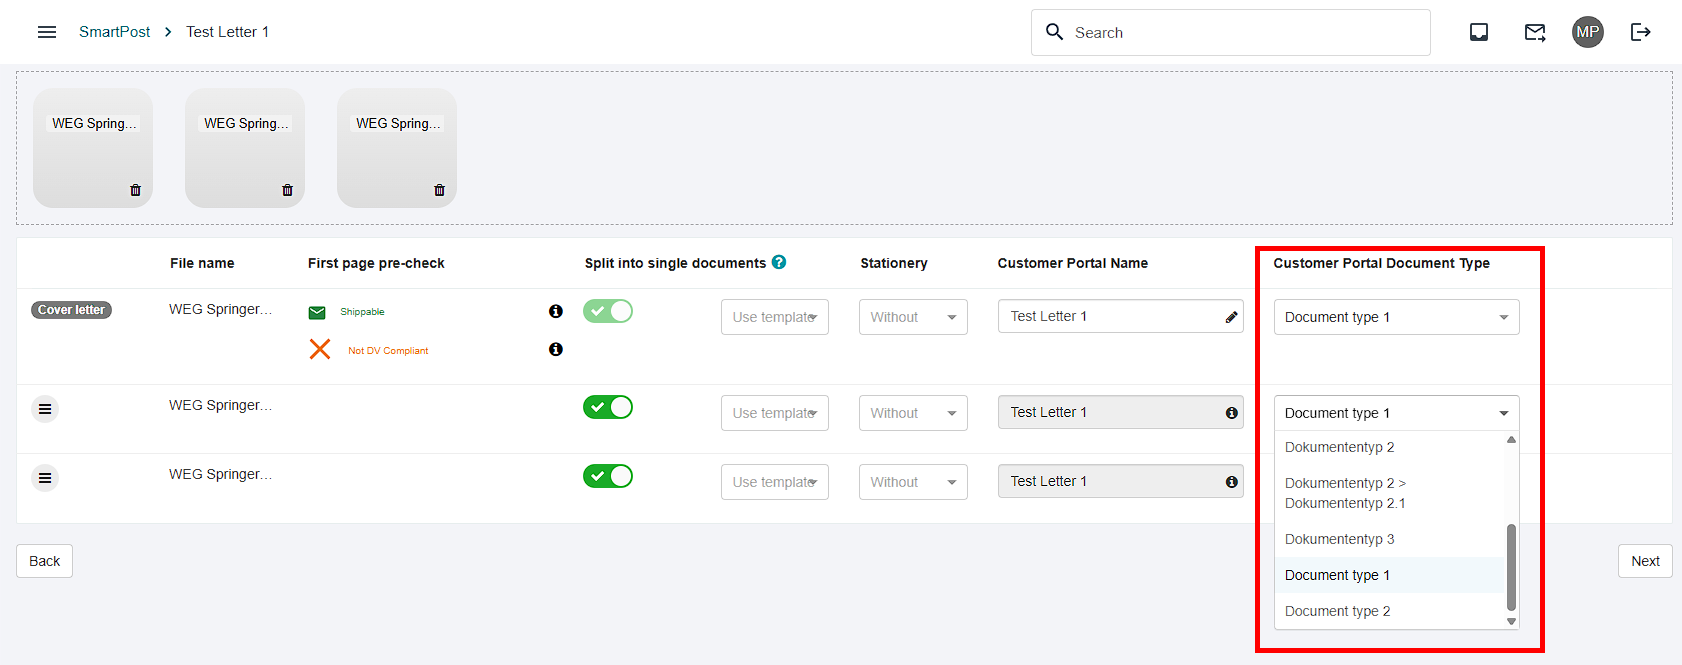Go to SmartPost breadcrumb link

pyautogui.click(x=115, y=32)
